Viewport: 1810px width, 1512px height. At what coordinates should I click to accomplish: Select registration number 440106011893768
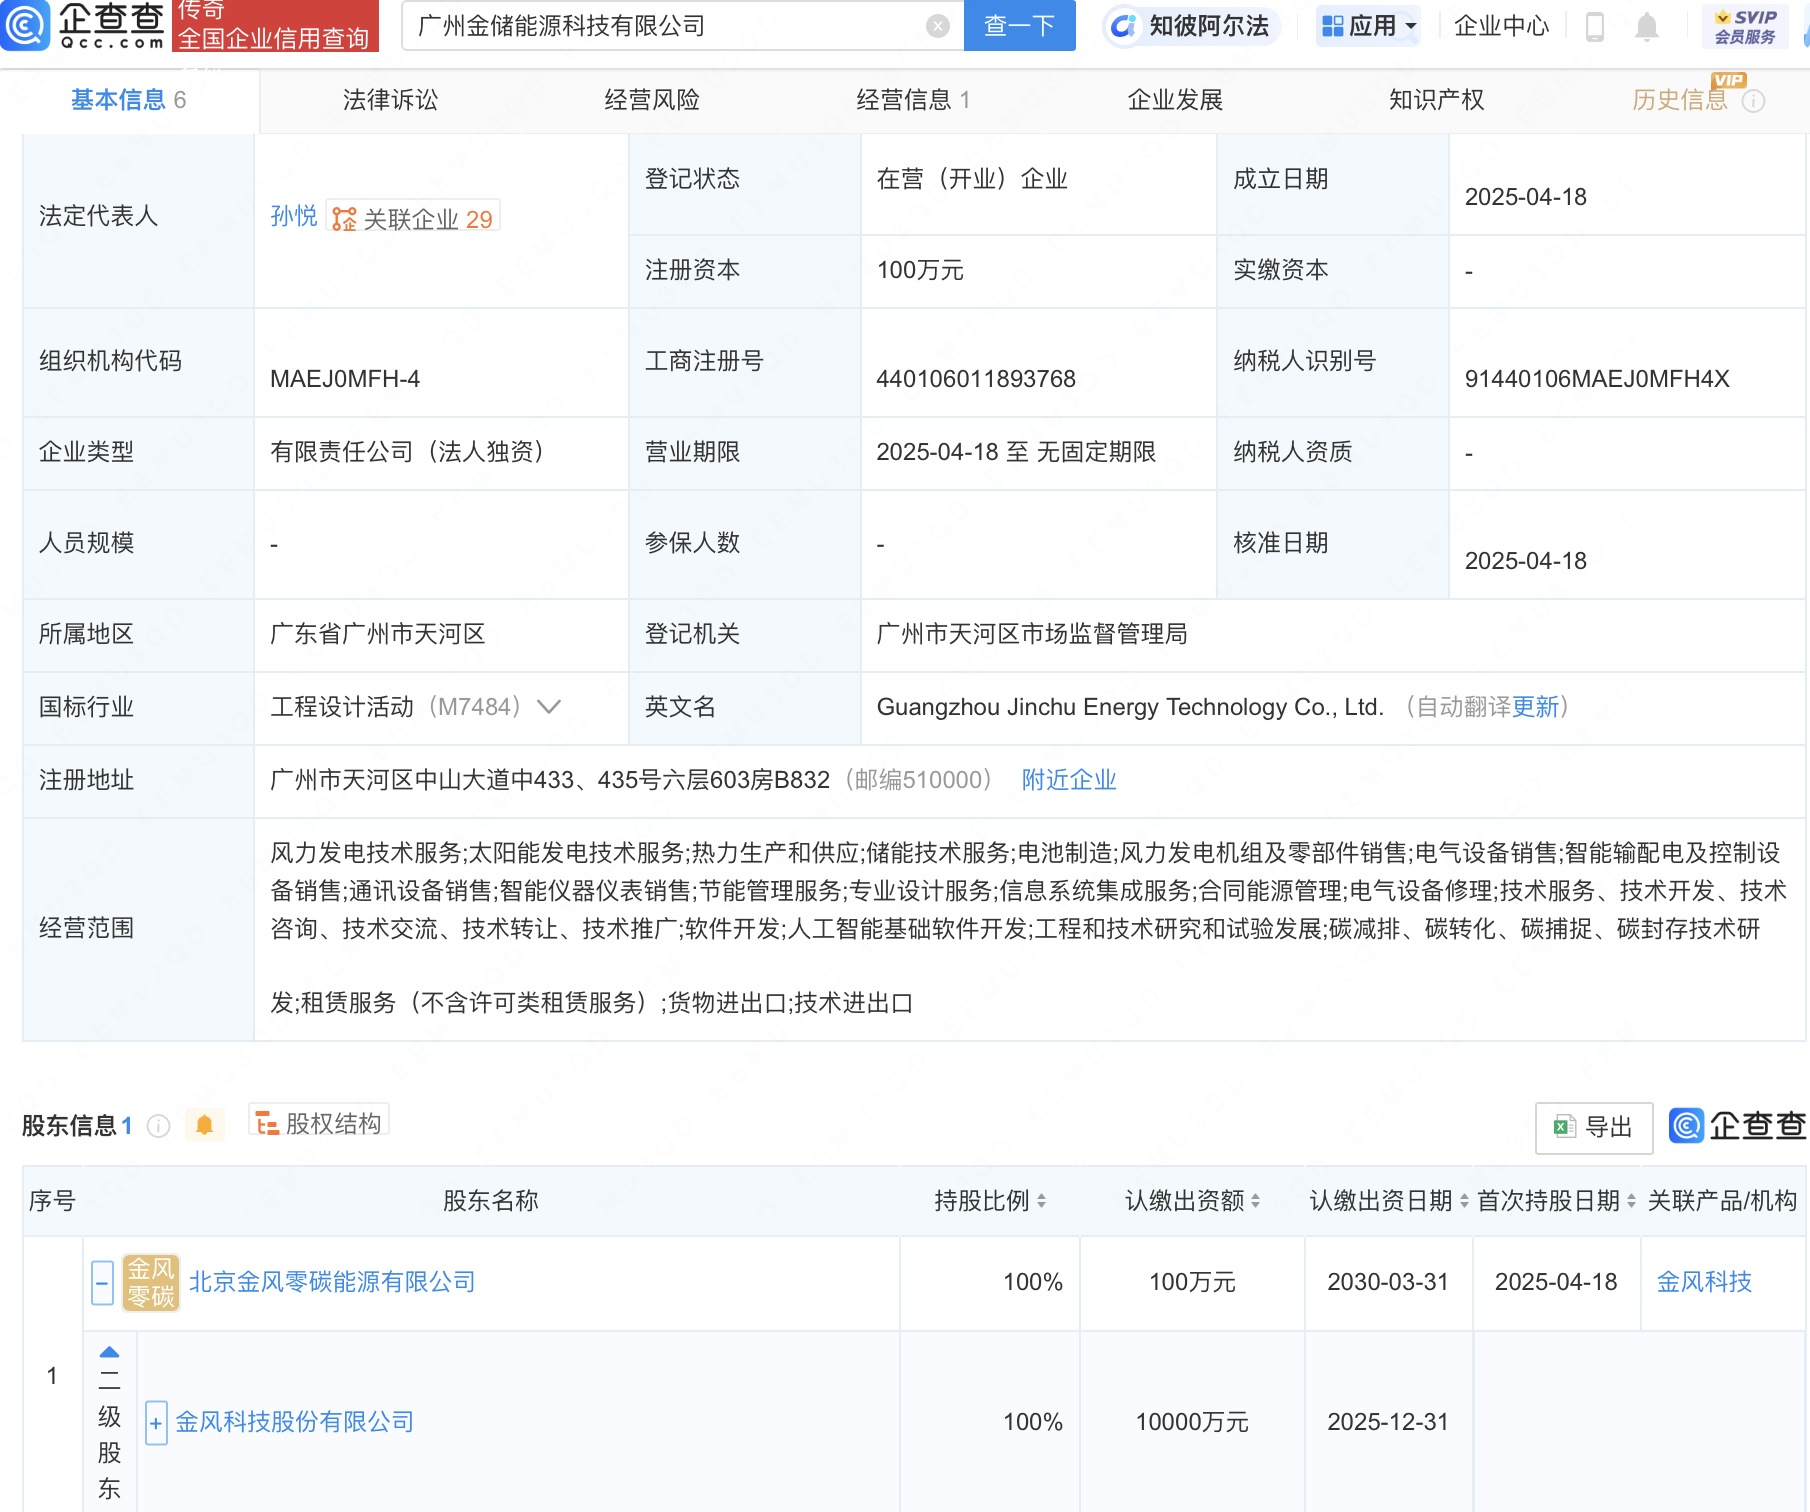pos(976,379)
